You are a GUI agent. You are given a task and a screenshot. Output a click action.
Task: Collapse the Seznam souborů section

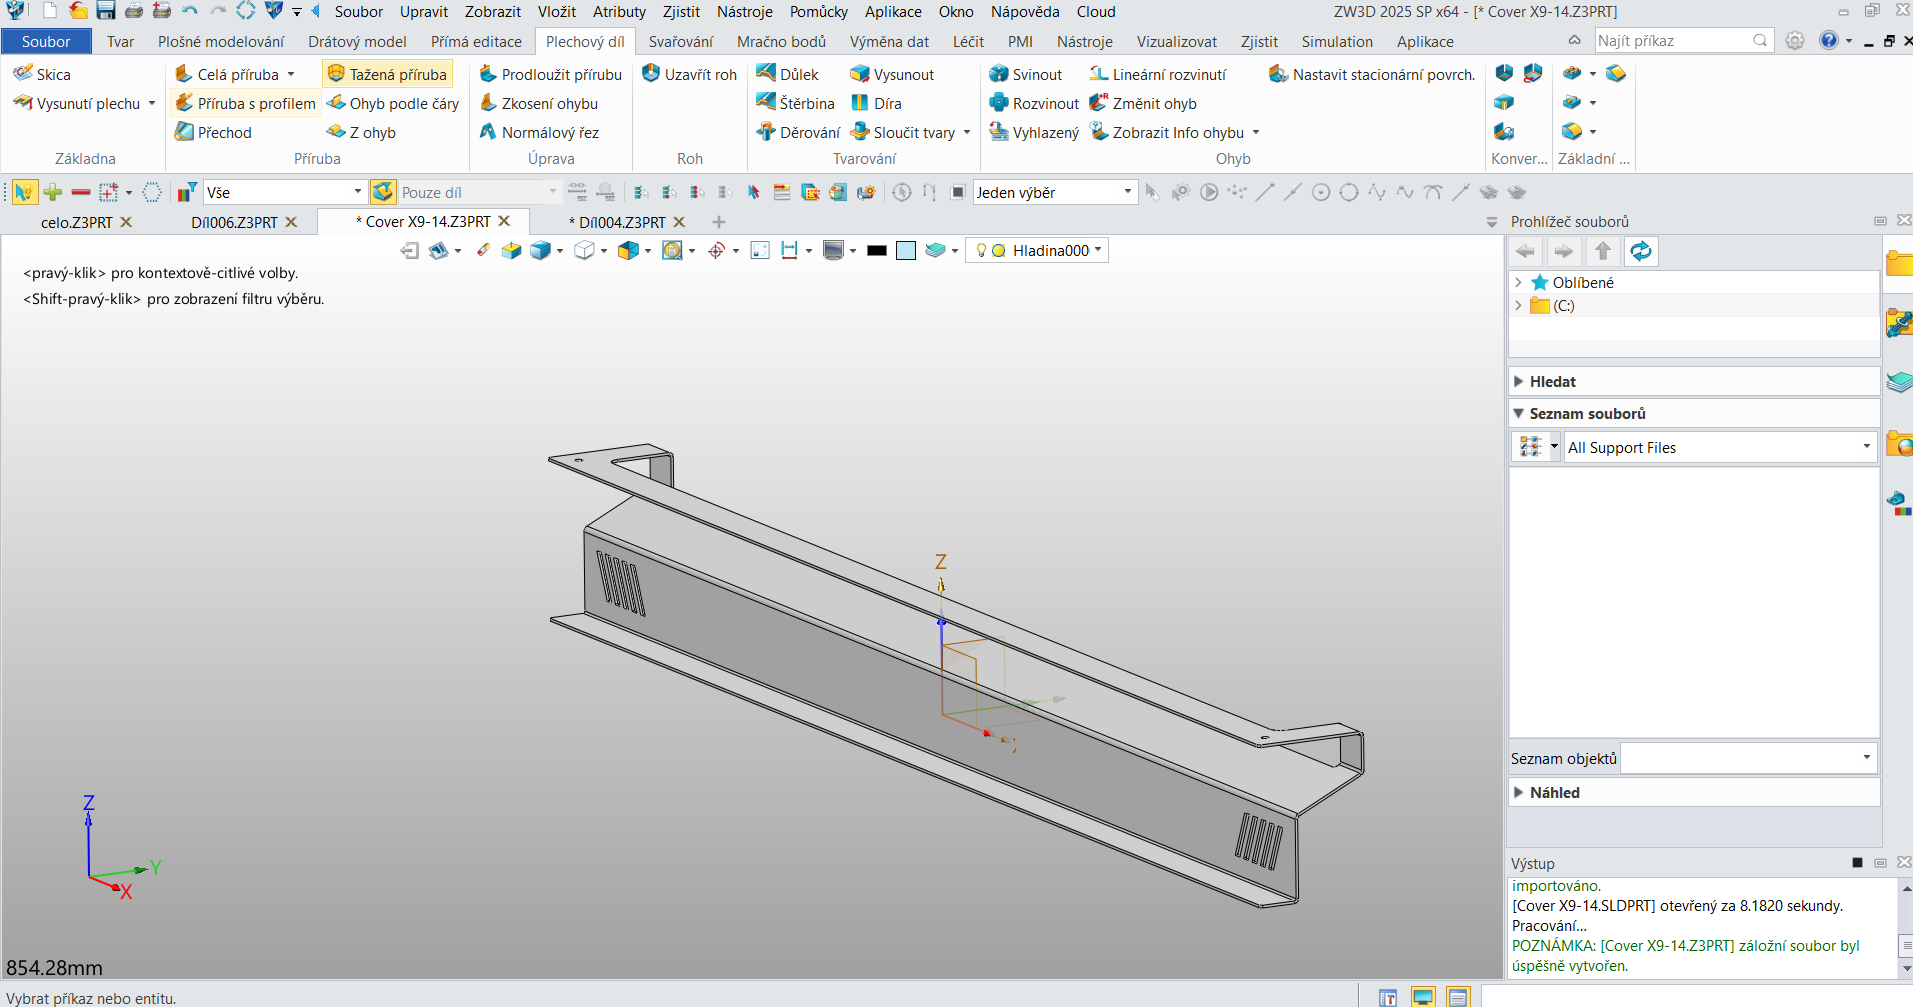(1518, 413)
